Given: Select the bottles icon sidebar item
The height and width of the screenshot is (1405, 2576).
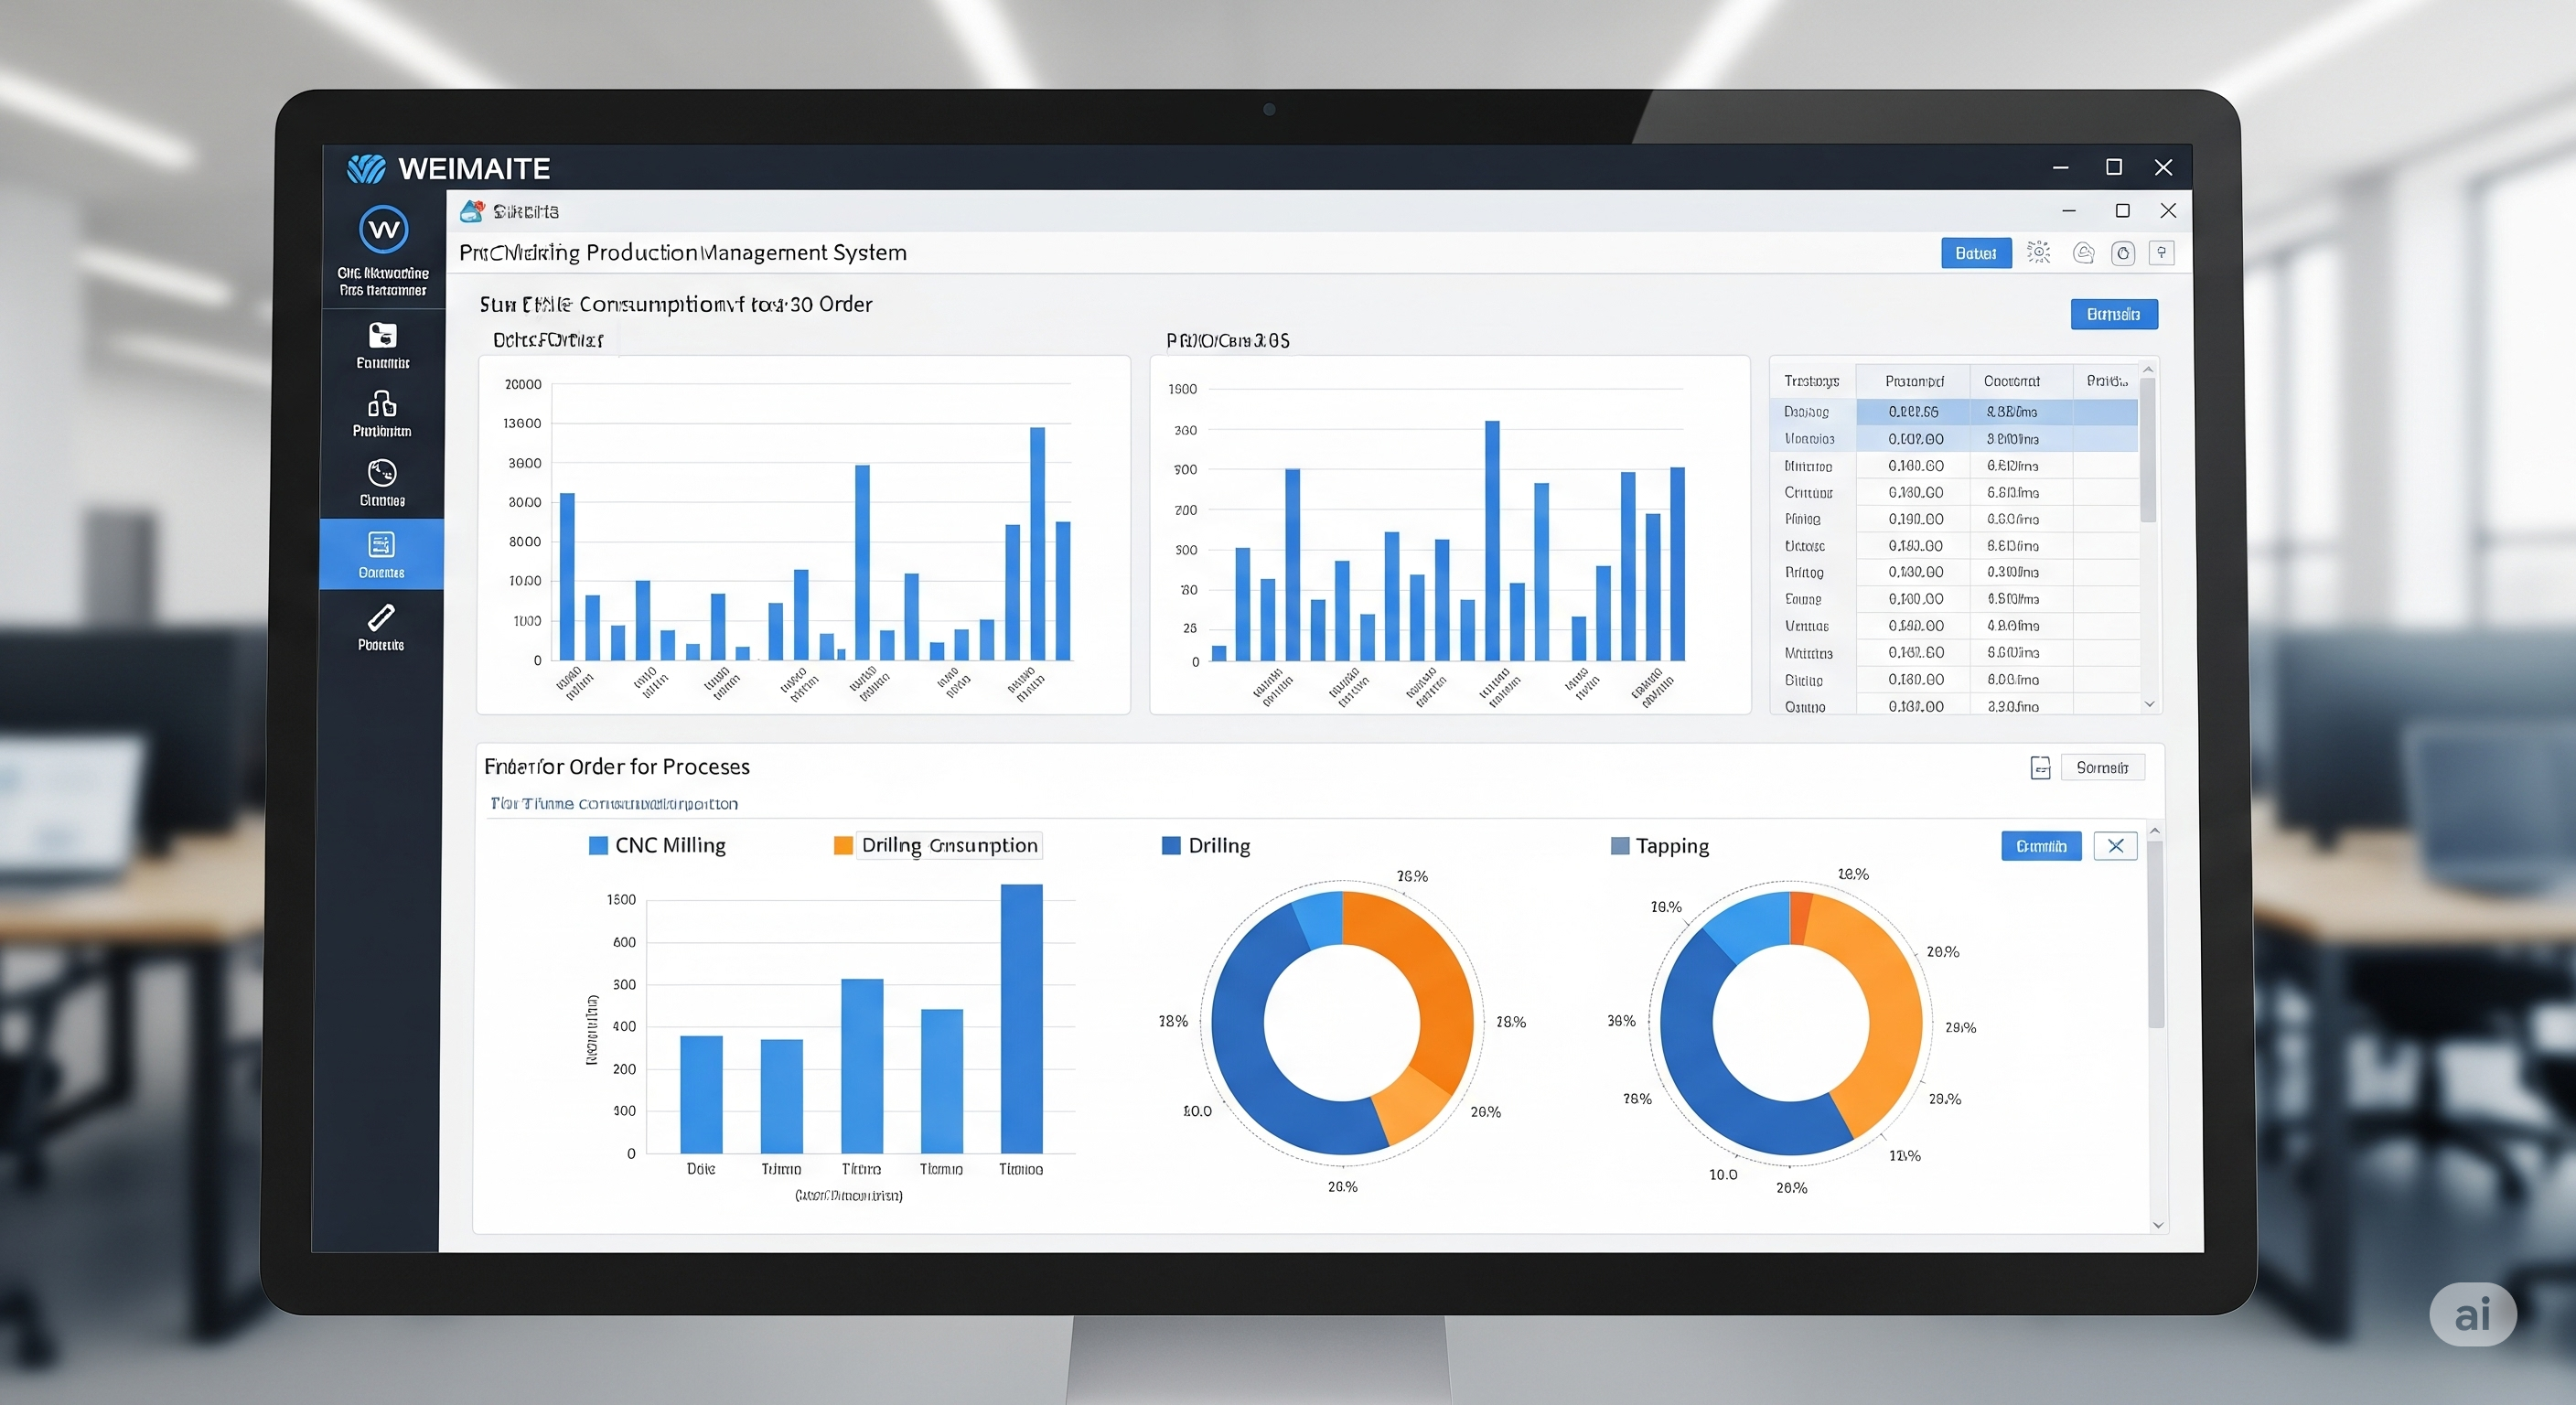Looking at the screenshot, I should coord(382,403).
